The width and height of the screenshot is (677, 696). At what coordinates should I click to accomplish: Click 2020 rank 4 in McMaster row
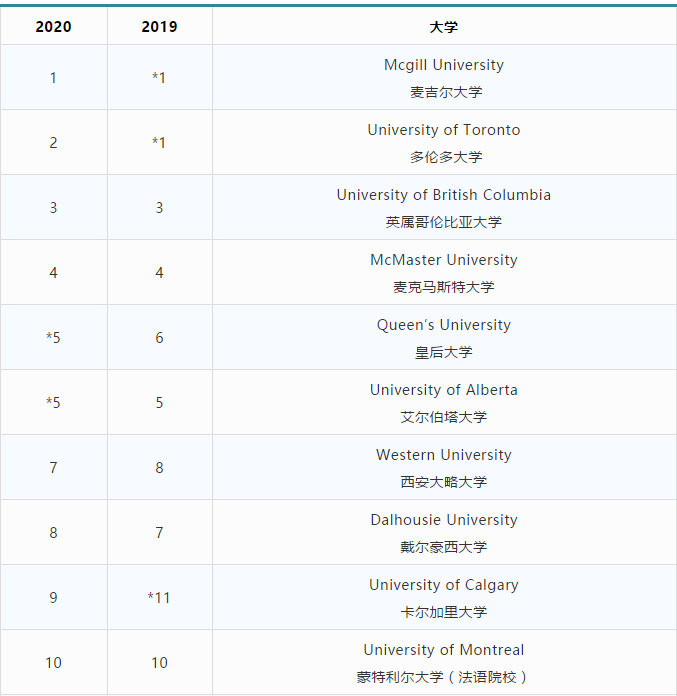[53, 273]
